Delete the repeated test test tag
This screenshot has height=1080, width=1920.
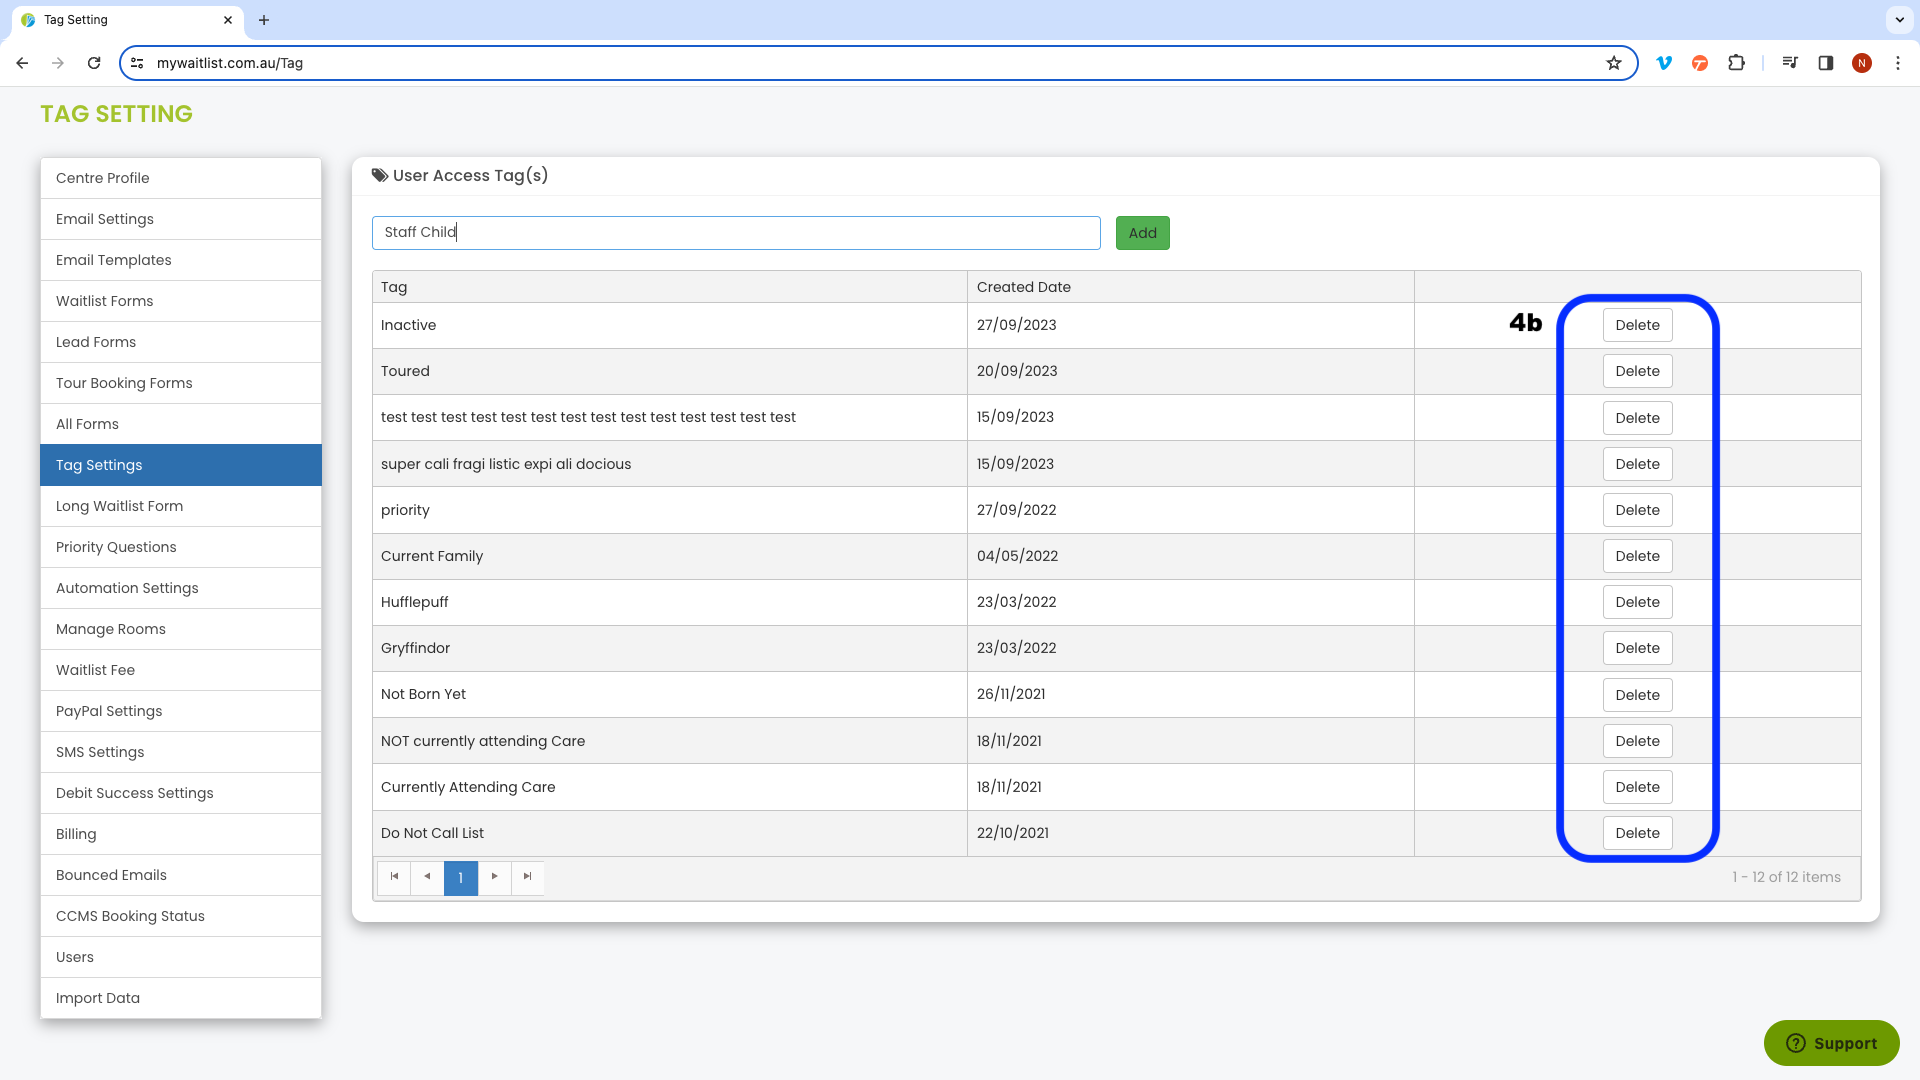1637,418
